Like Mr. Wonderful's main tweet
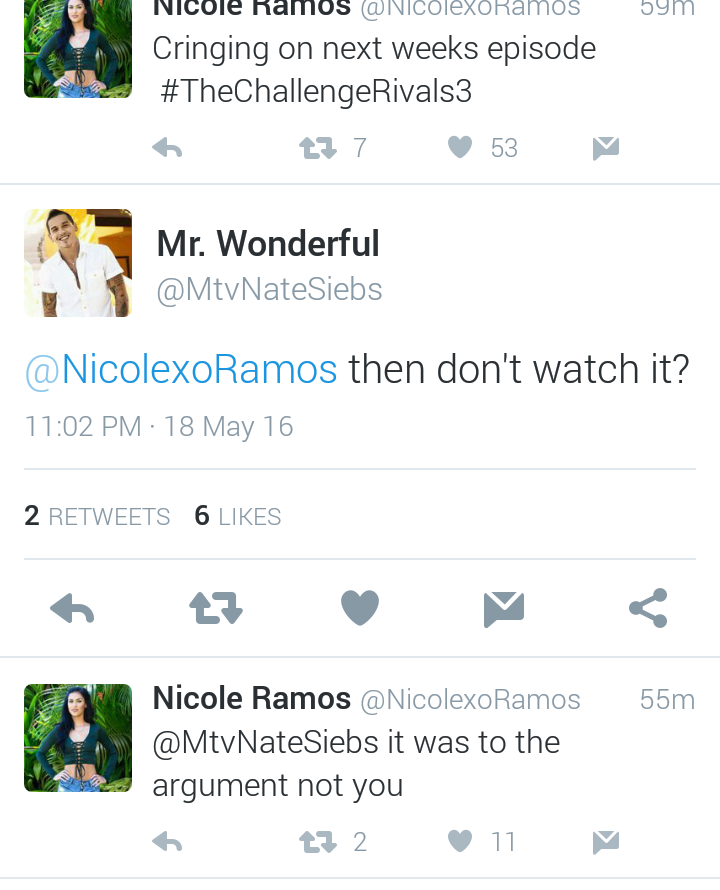The height and width of the screenshot is (890, 720). click(360, 607)
